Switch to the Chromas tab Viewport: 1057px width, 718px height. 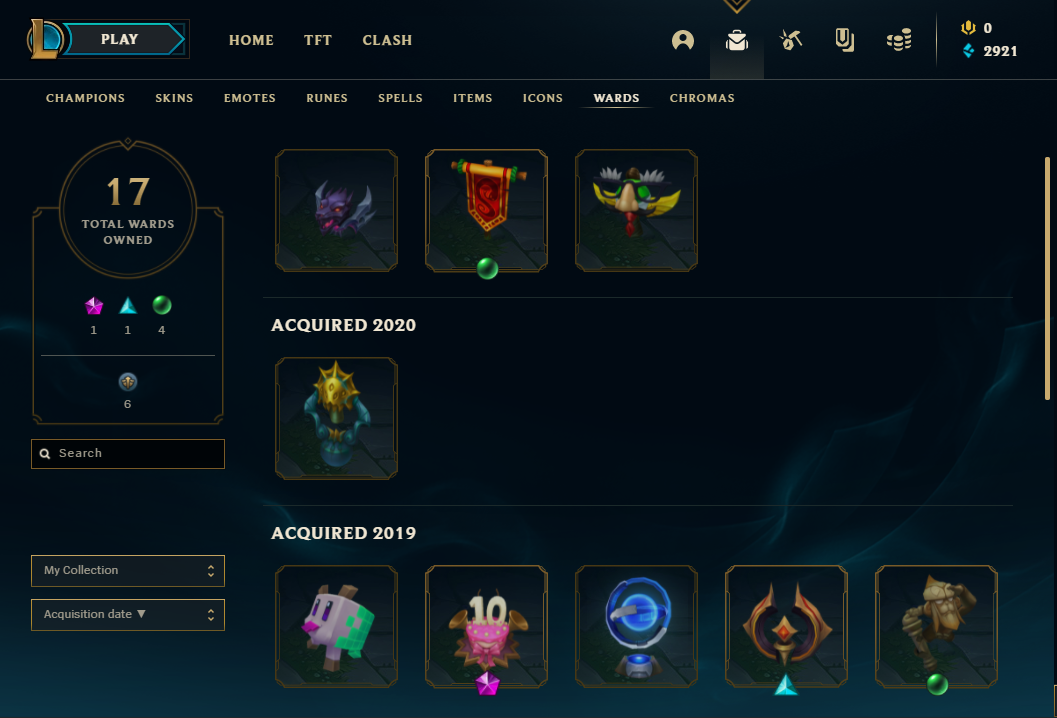[x=702, y=98]
